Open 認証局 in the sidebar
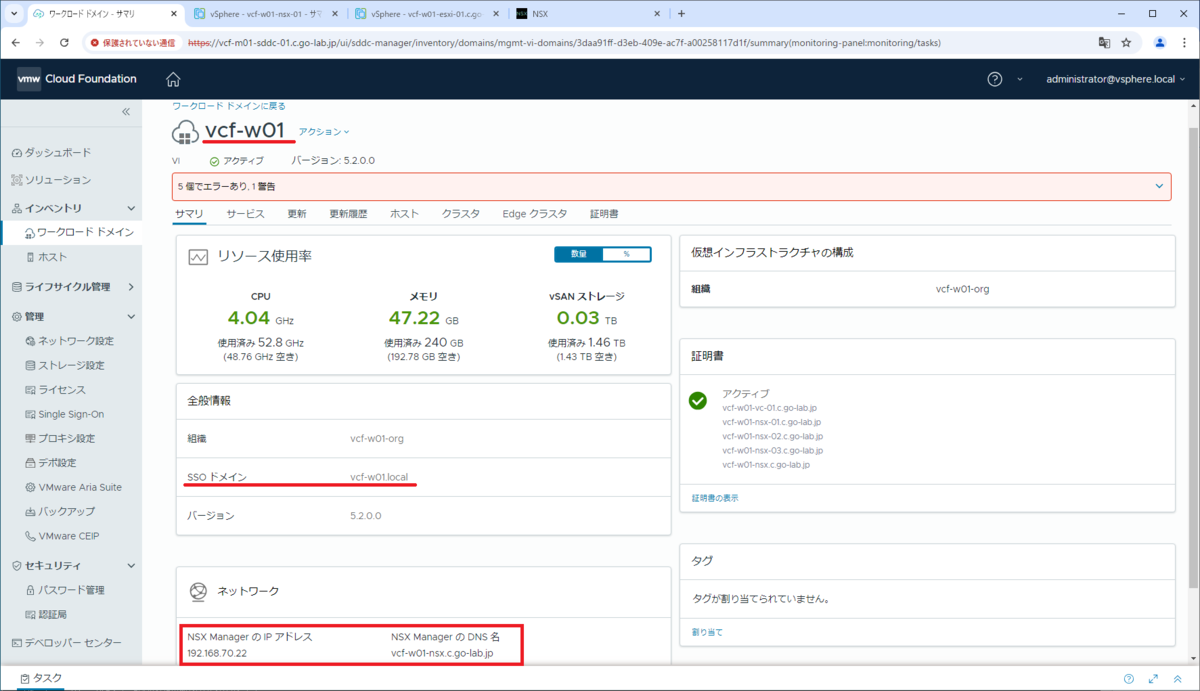Viewport: 1200px width, 691px height. 52,614
